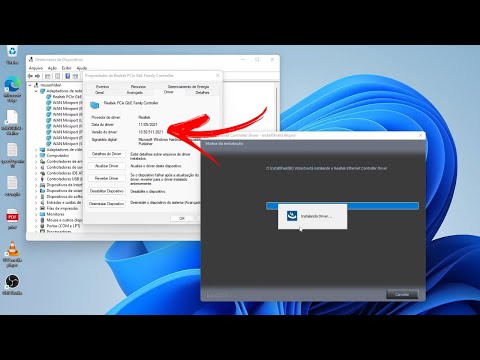Switch to the Eventos tab
Viewport: 480px width, 360px height.
(103, 87)
